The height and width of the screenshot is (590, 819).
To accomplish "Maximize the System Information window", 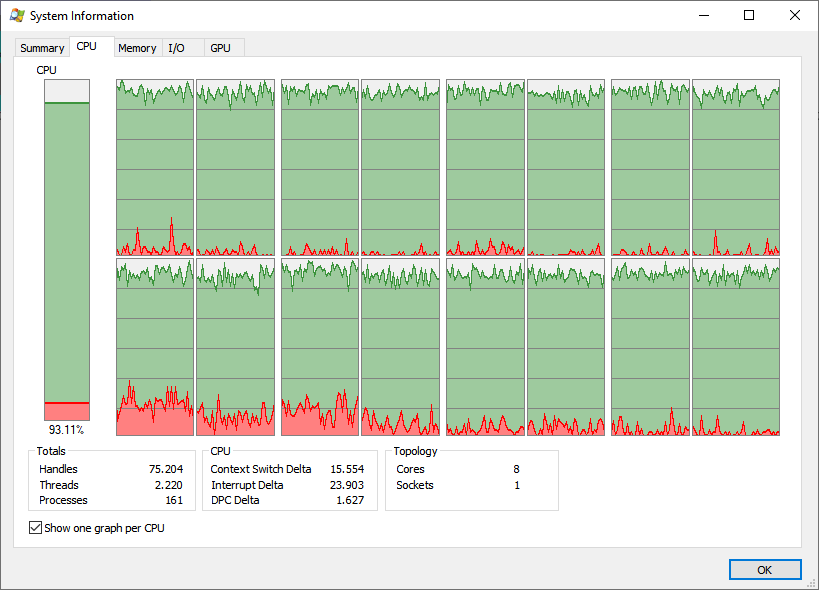I will [x=749, y=15].
